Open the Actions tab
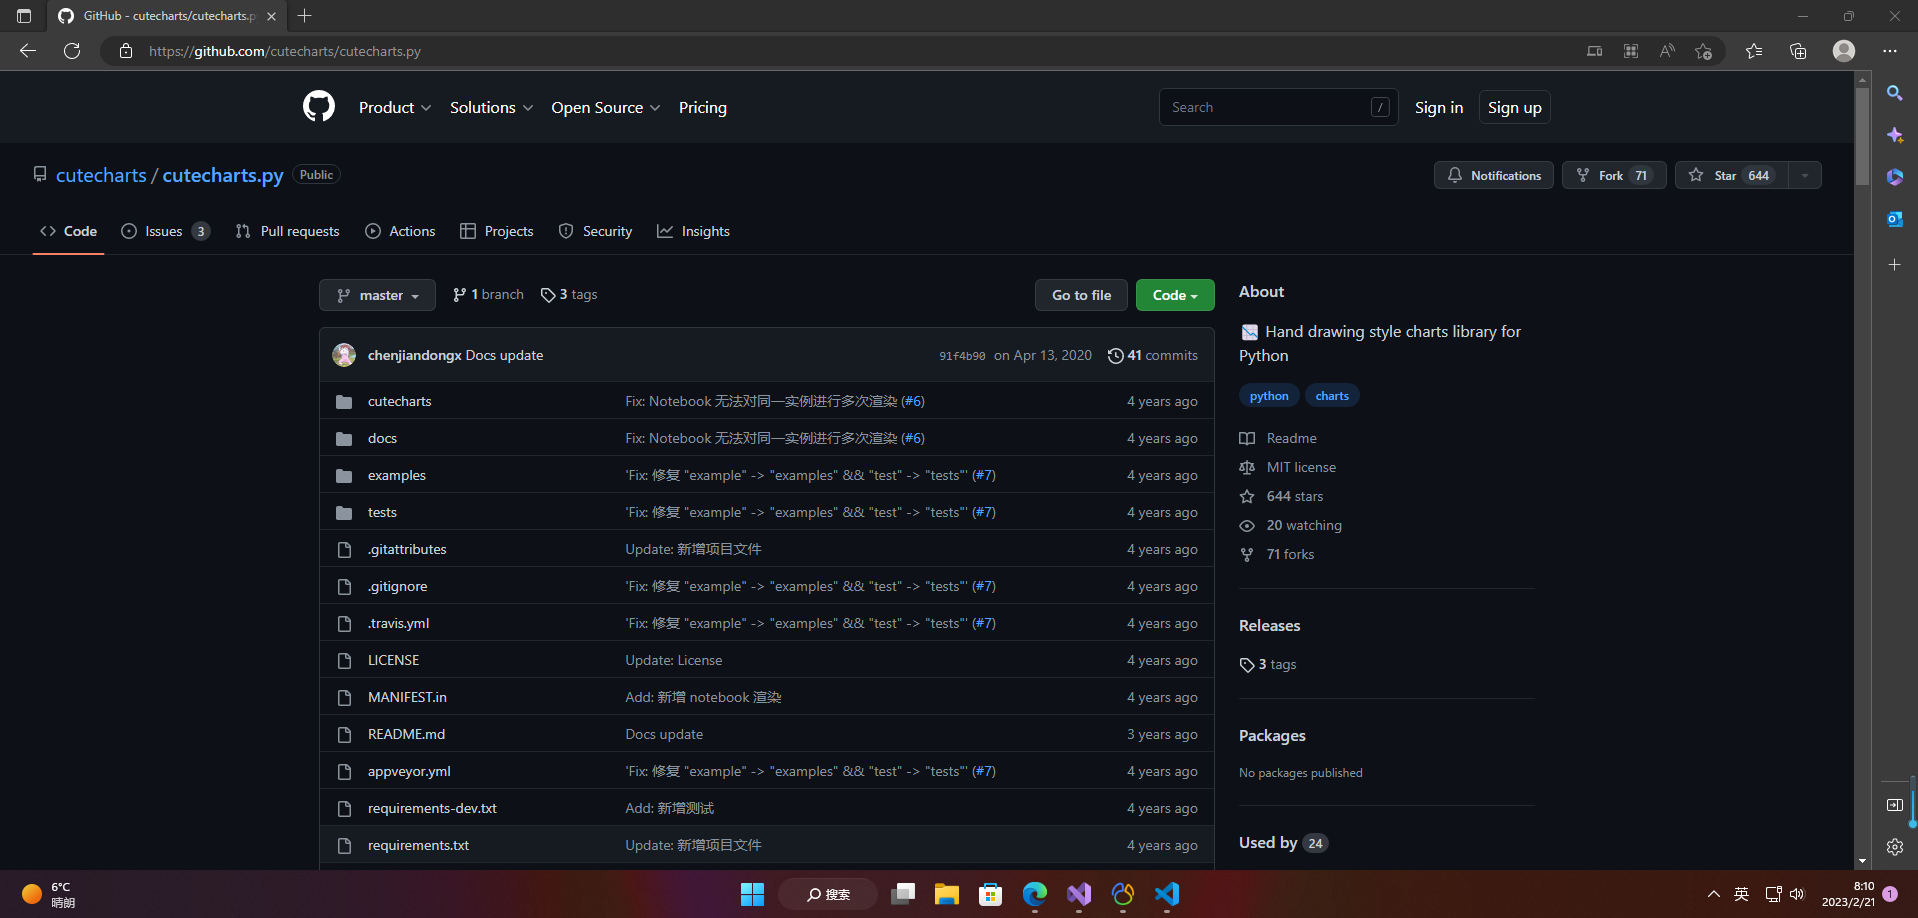 400,231
